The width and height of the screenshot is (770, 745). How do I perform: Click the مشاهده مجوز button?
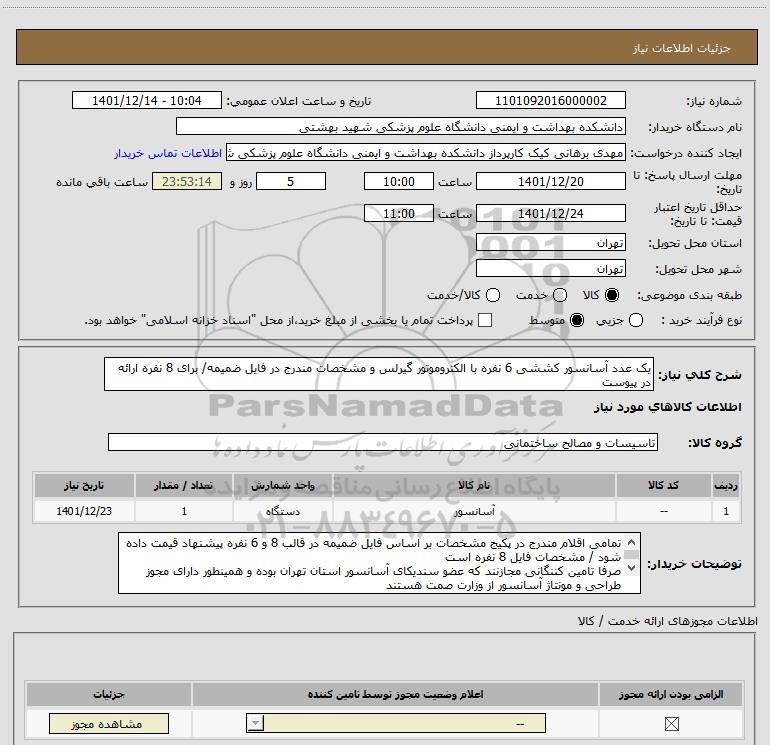109,724
